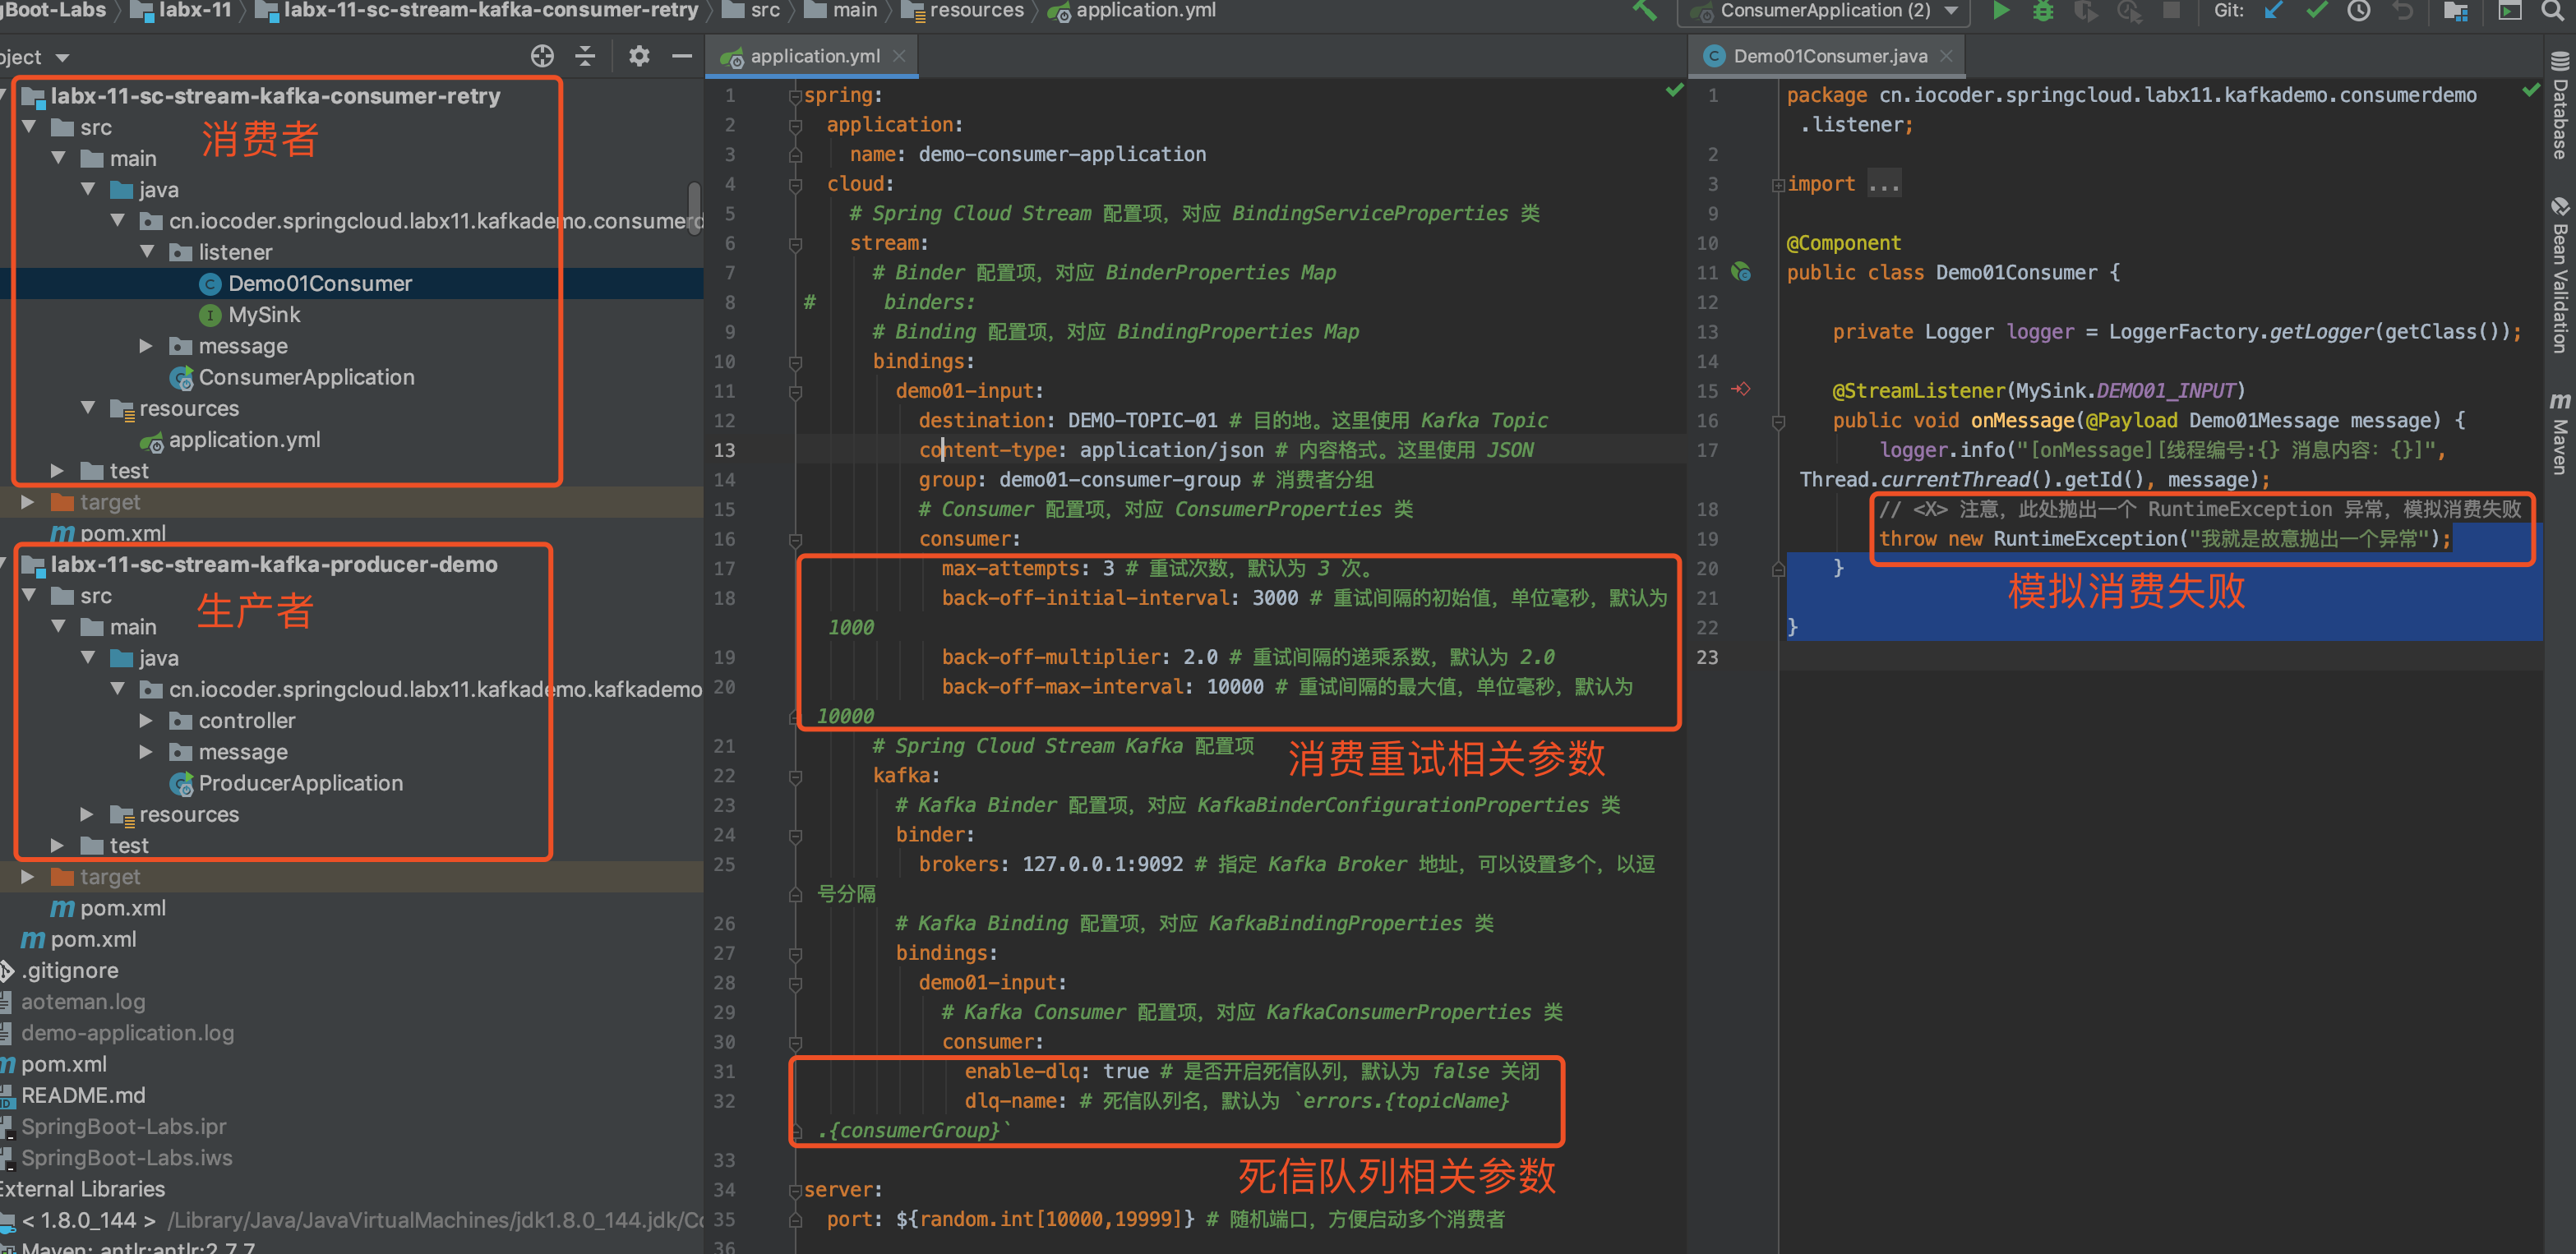The height and width of the screenshot is (1254, 2576).
Task: Unfold the collapsed import statements
Action: (1778, 185)
